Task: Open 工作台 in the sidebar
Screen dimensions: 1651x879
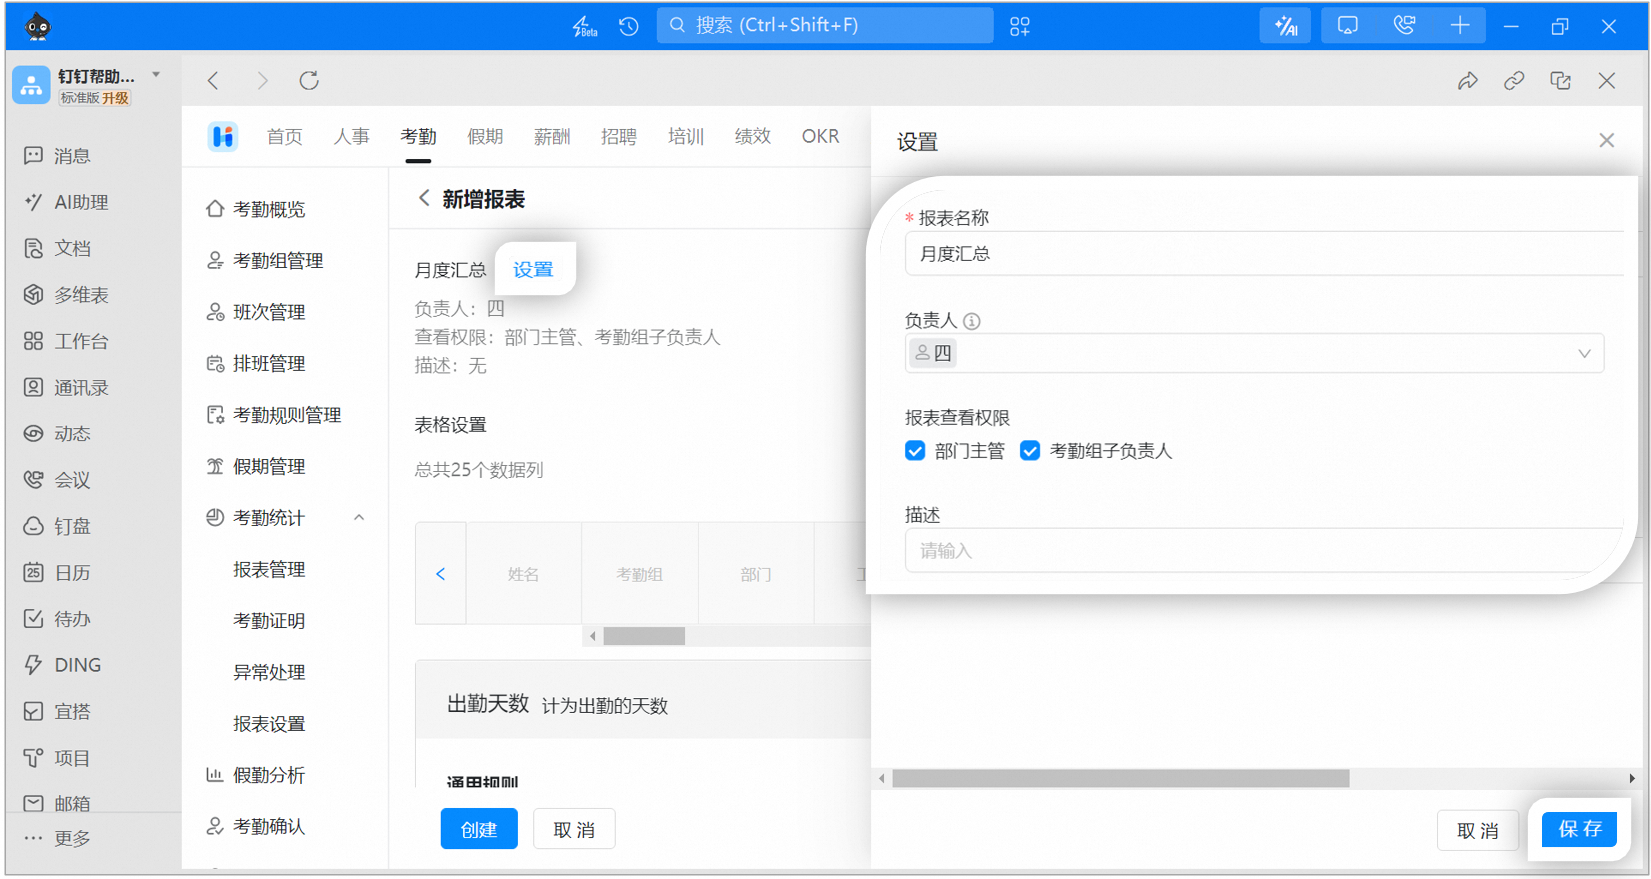Action: (x=66, y=341)
